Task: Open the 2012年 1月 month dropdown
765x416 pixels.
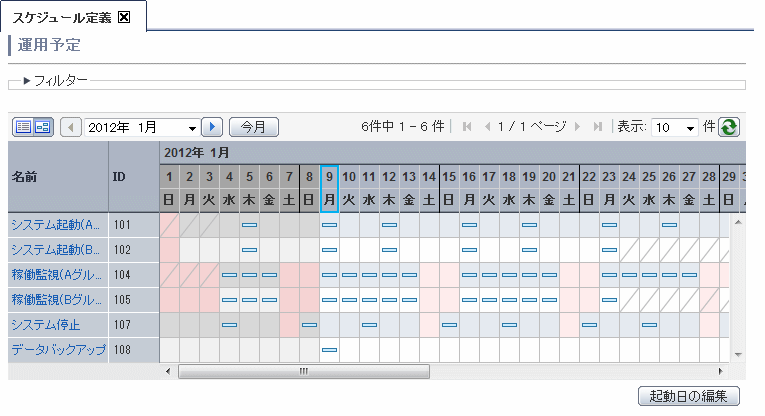Action: point(141,127)
